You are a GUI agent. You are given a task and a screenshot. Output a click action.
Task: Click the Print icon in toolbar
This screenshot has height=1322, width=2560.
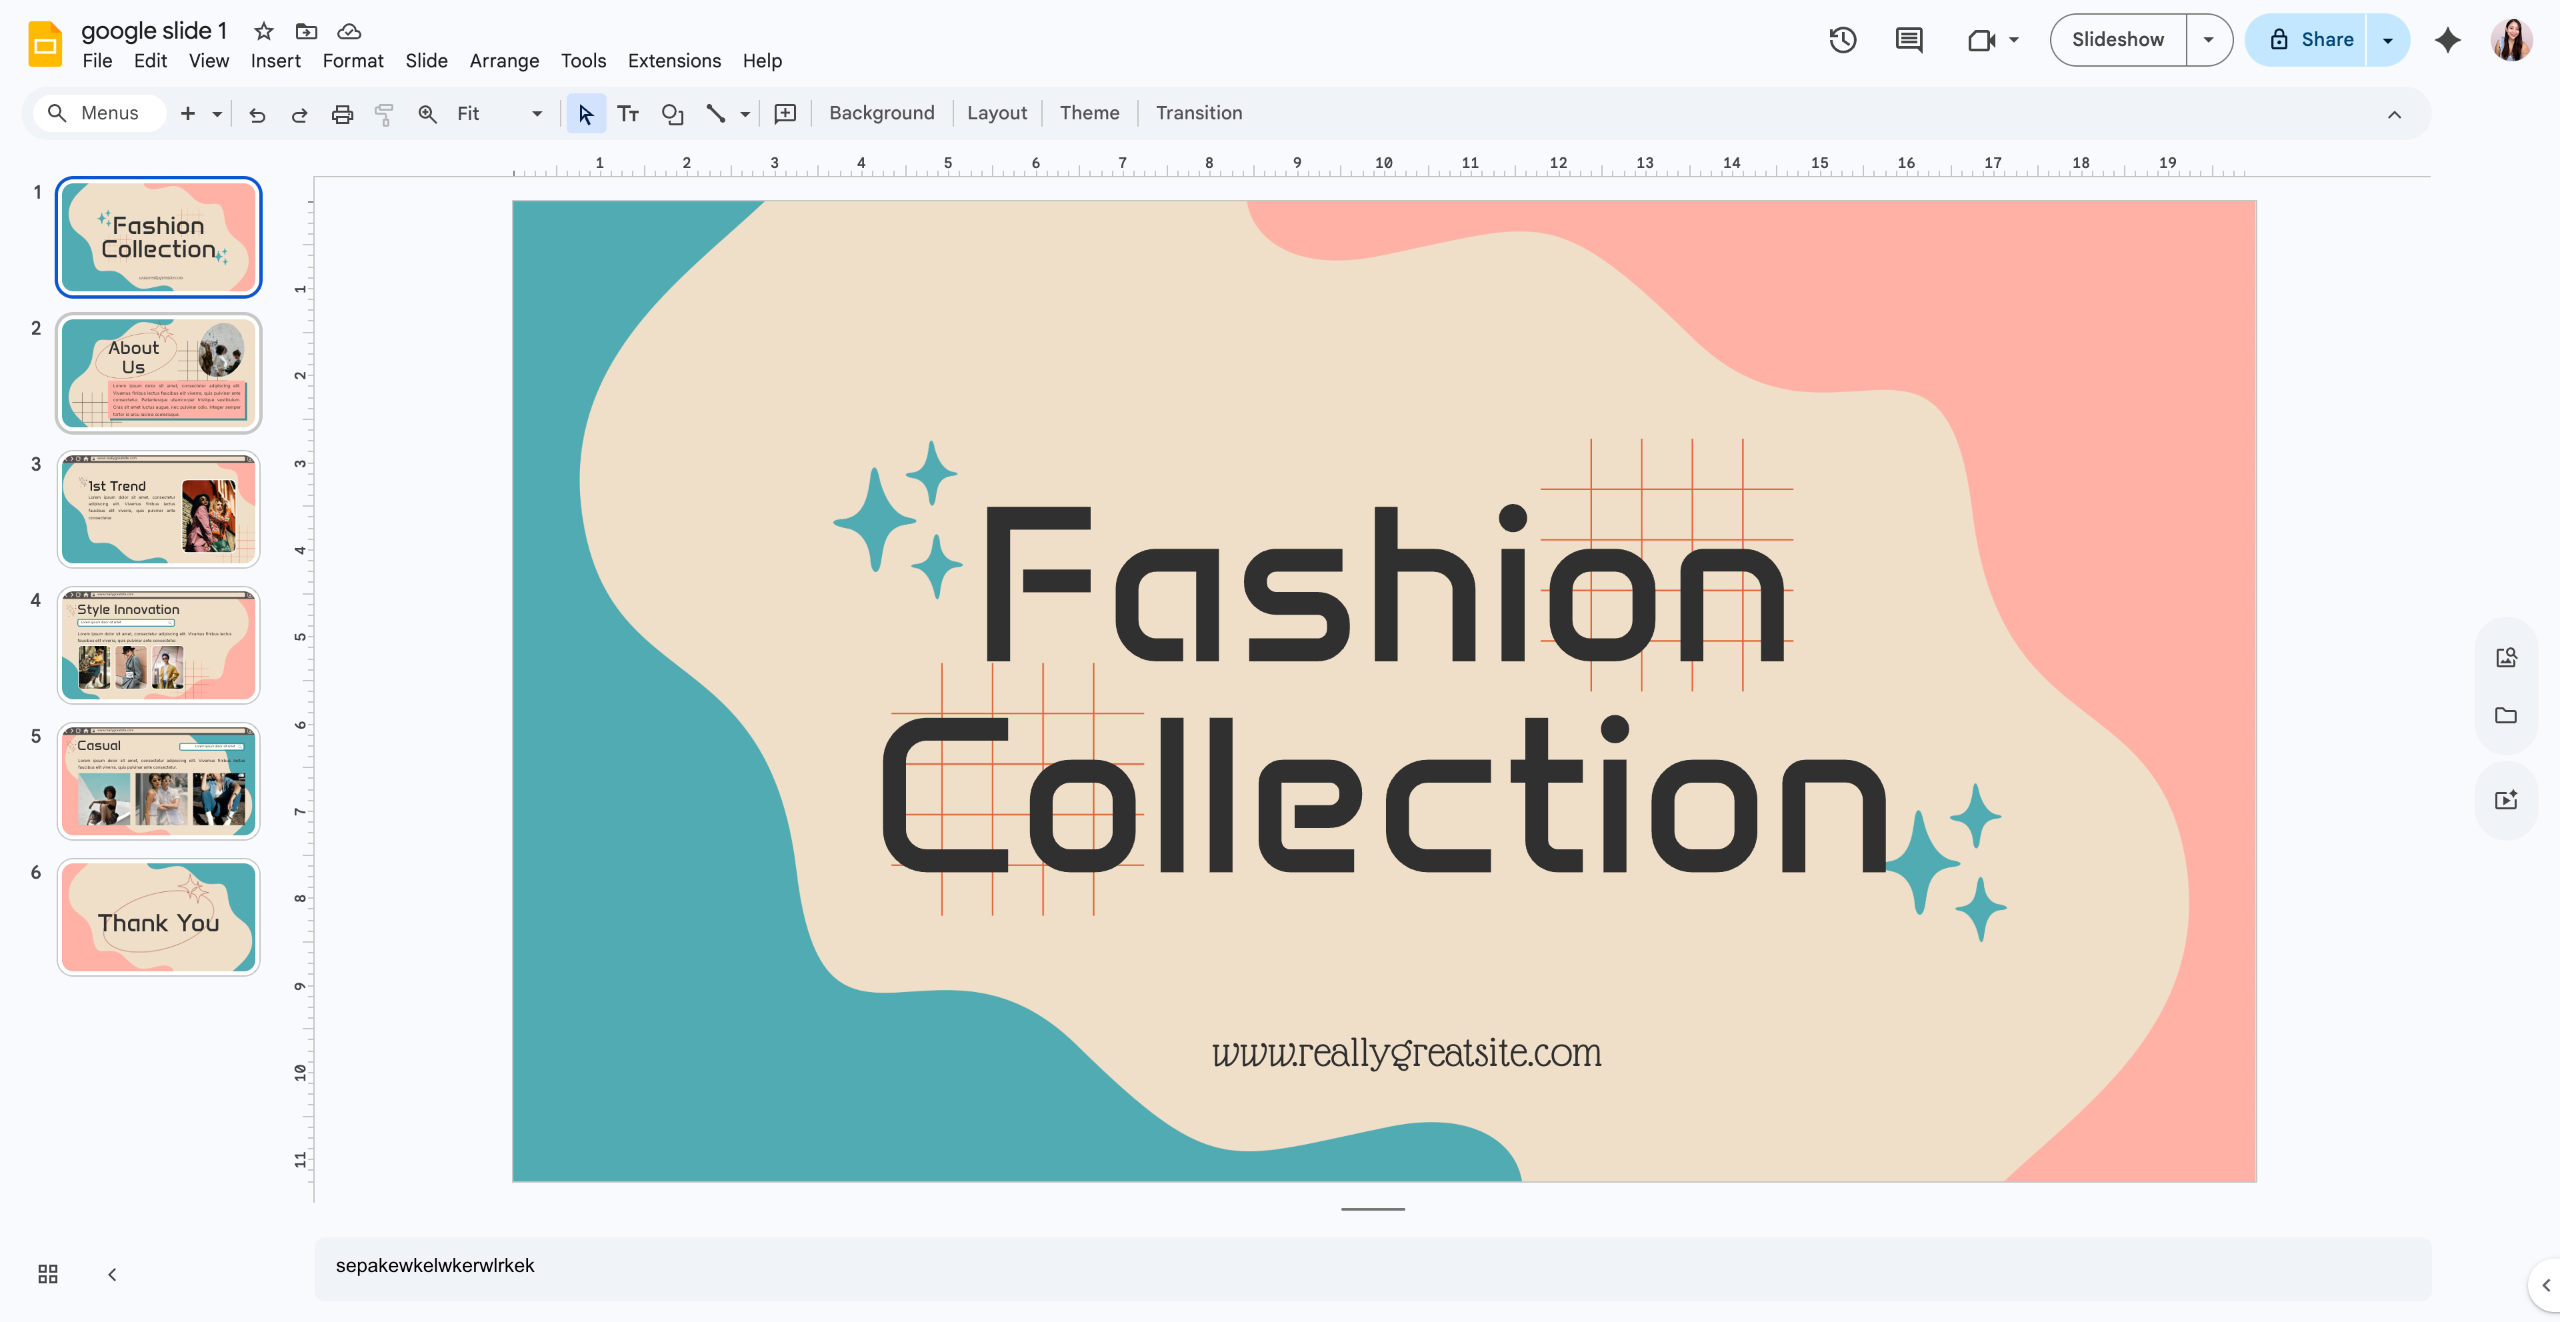pyautogui.click(x=342, y=114)
